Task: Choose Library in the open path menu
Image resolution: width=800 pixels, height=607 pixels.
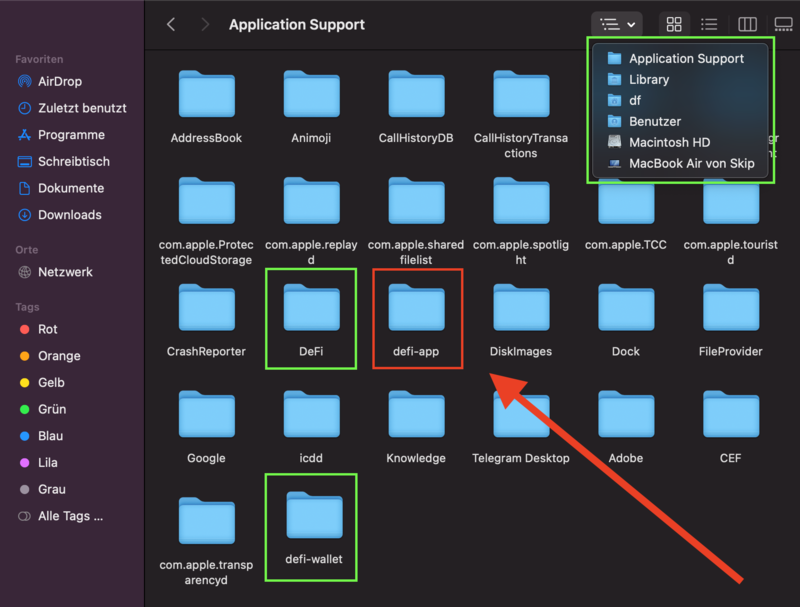Action: 651,79
